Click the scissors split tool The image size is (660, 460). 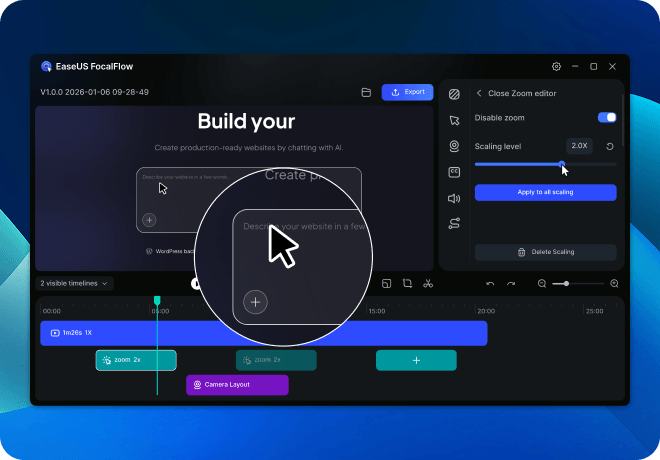tap(428, 283)
